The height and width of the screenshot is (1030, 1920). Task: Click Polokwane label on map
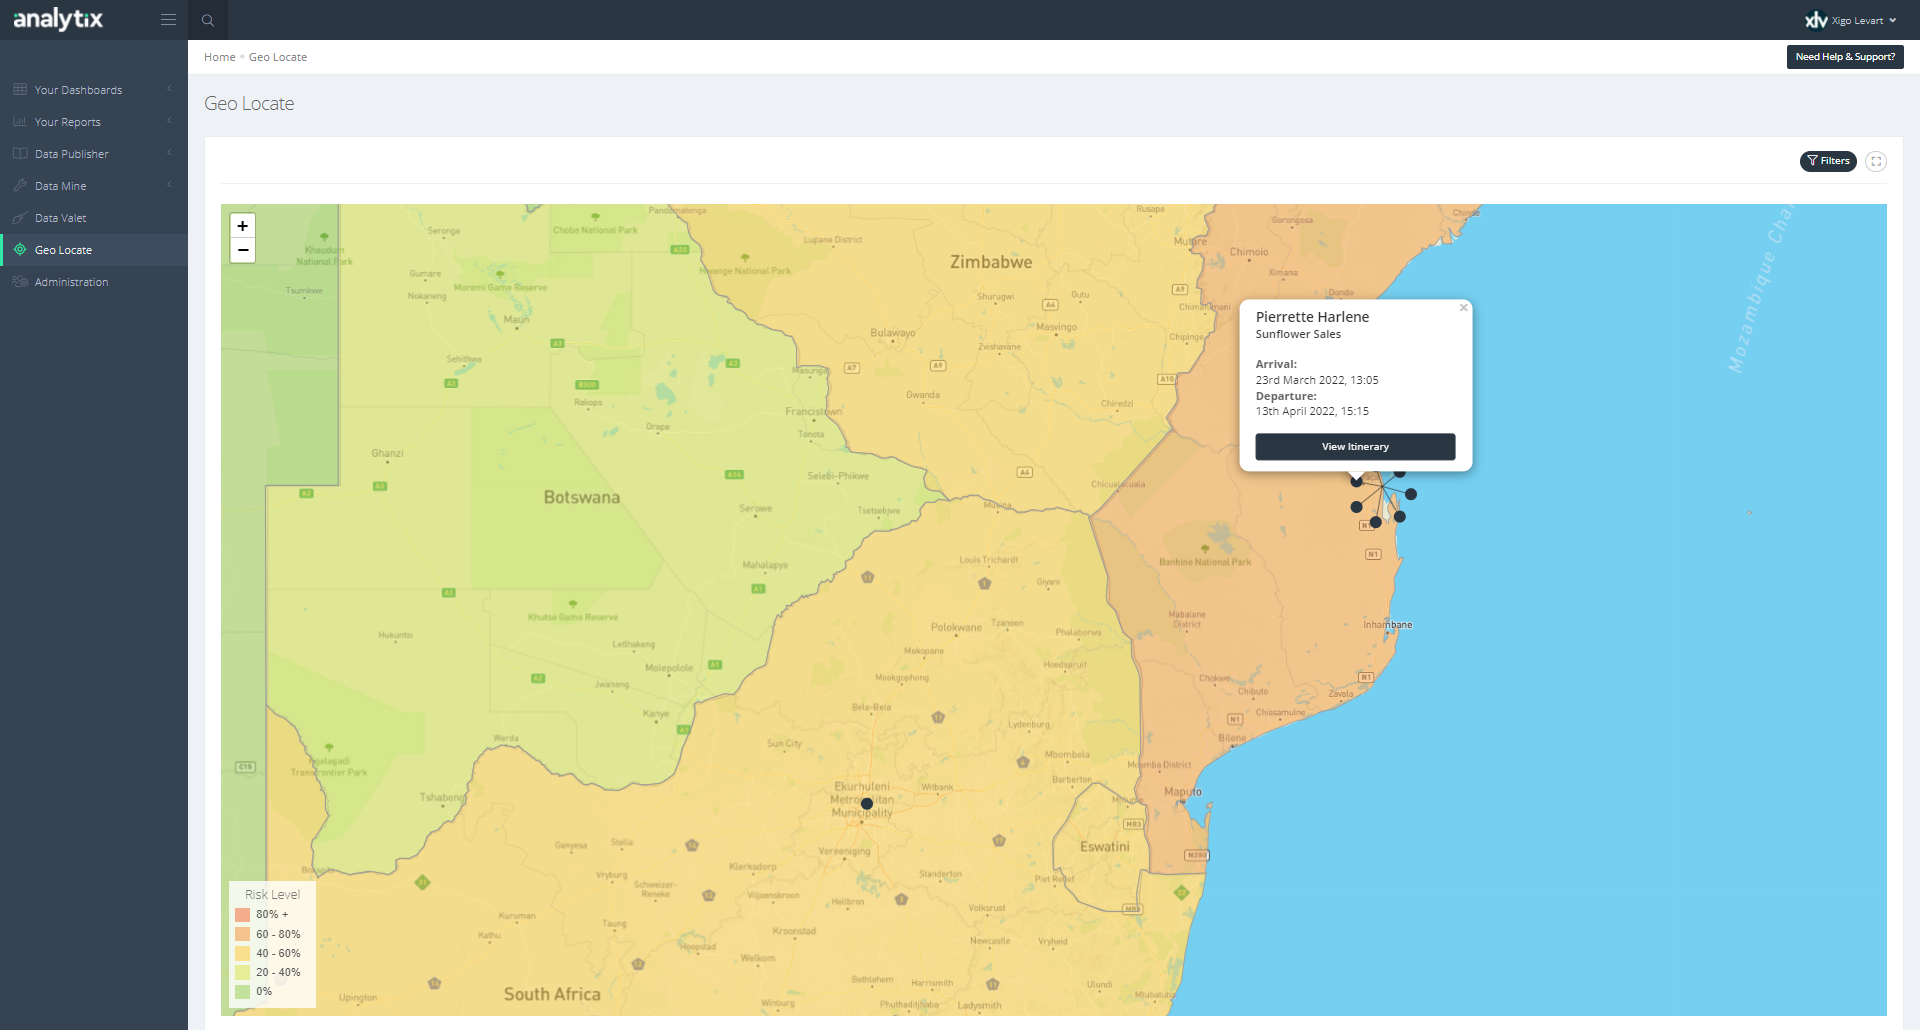tap(956, 628)
